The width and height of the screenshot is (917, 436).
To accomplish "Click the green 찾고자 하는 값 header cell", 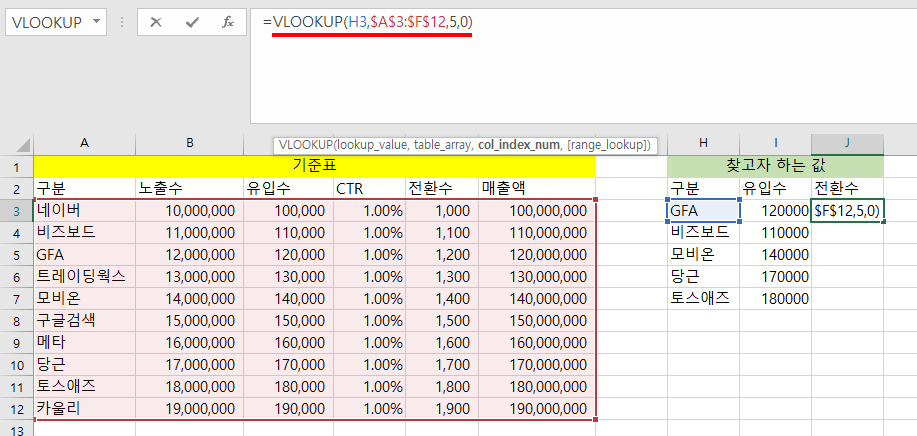I will [775, 166].
